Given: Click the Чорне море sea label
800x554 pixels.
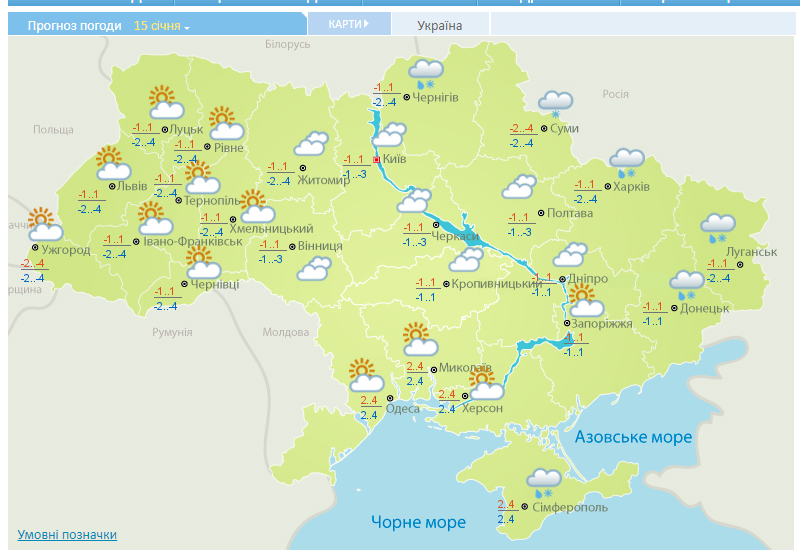Looking at the screenshot, I should pos(418,522).
